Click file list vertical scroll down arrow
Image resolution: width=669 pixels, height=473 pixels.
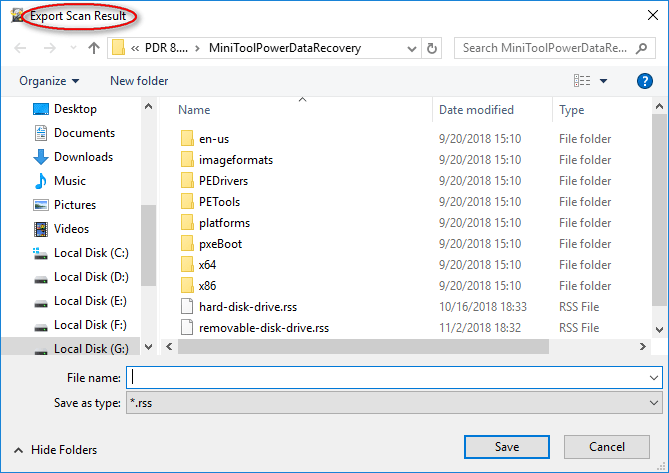[659, 330]
